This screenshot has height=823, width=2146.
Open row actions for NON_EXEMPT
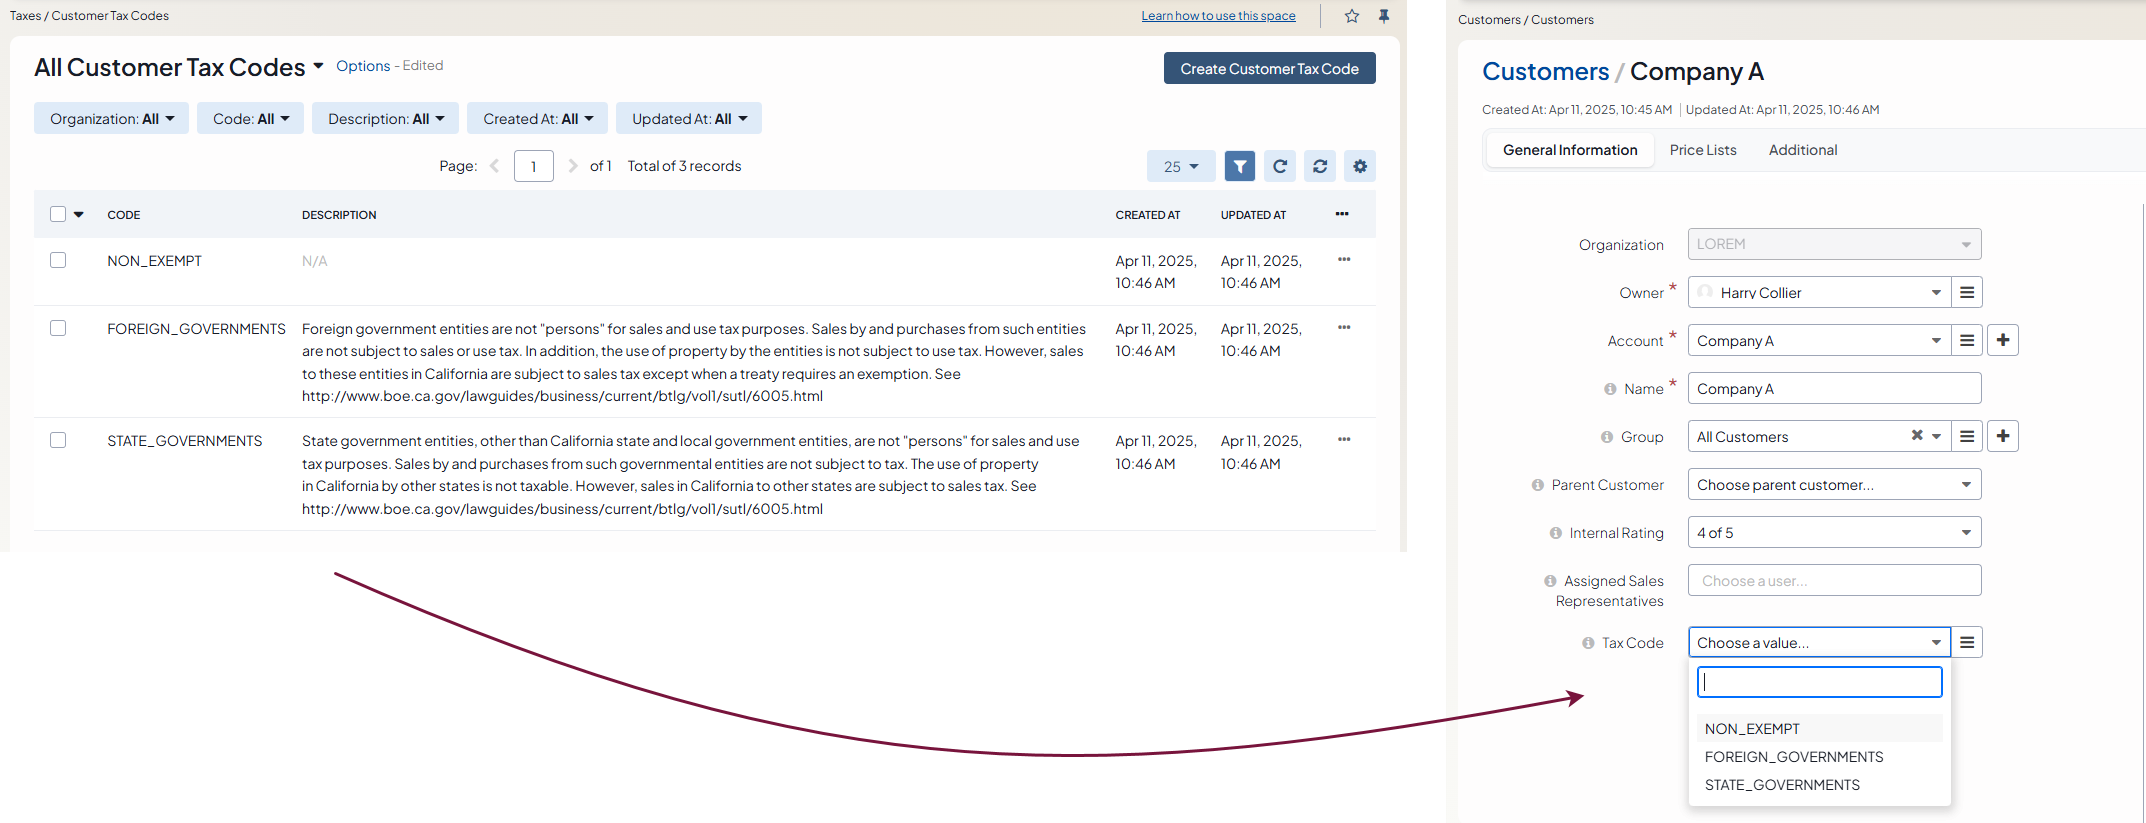coord(1343,260)
